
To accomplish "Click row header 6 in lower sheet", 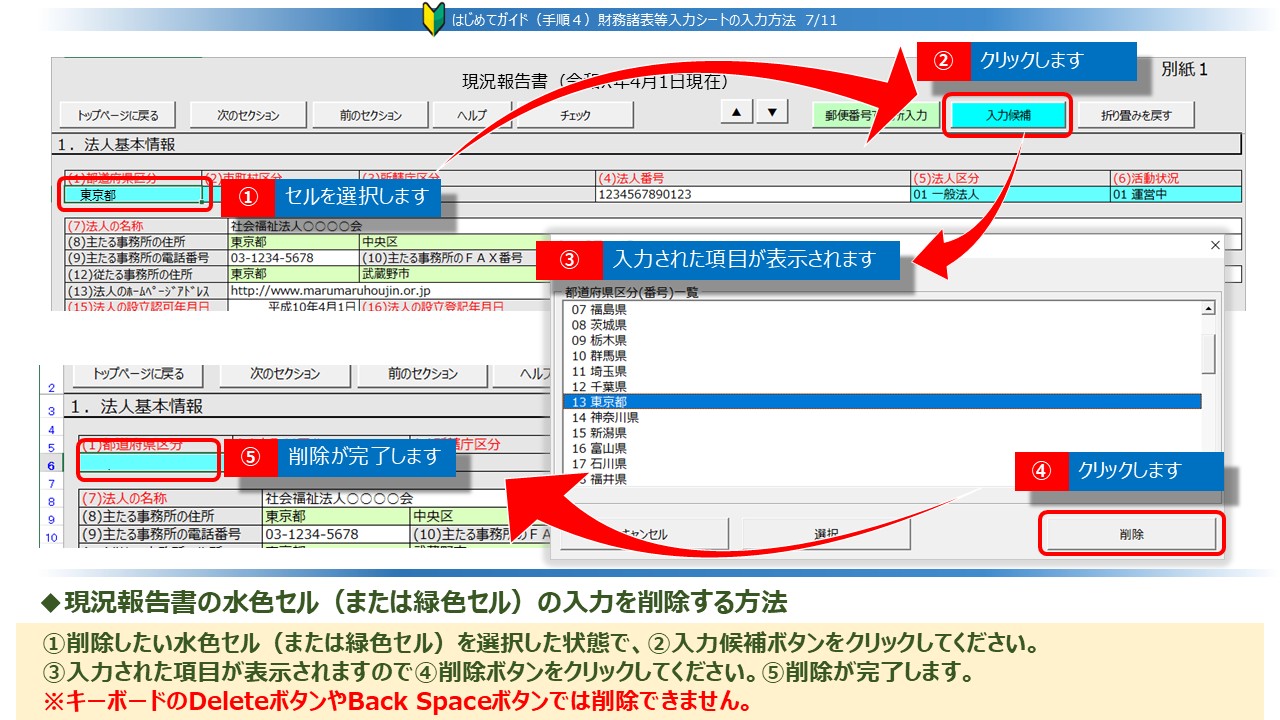I will tap(50, 465).
